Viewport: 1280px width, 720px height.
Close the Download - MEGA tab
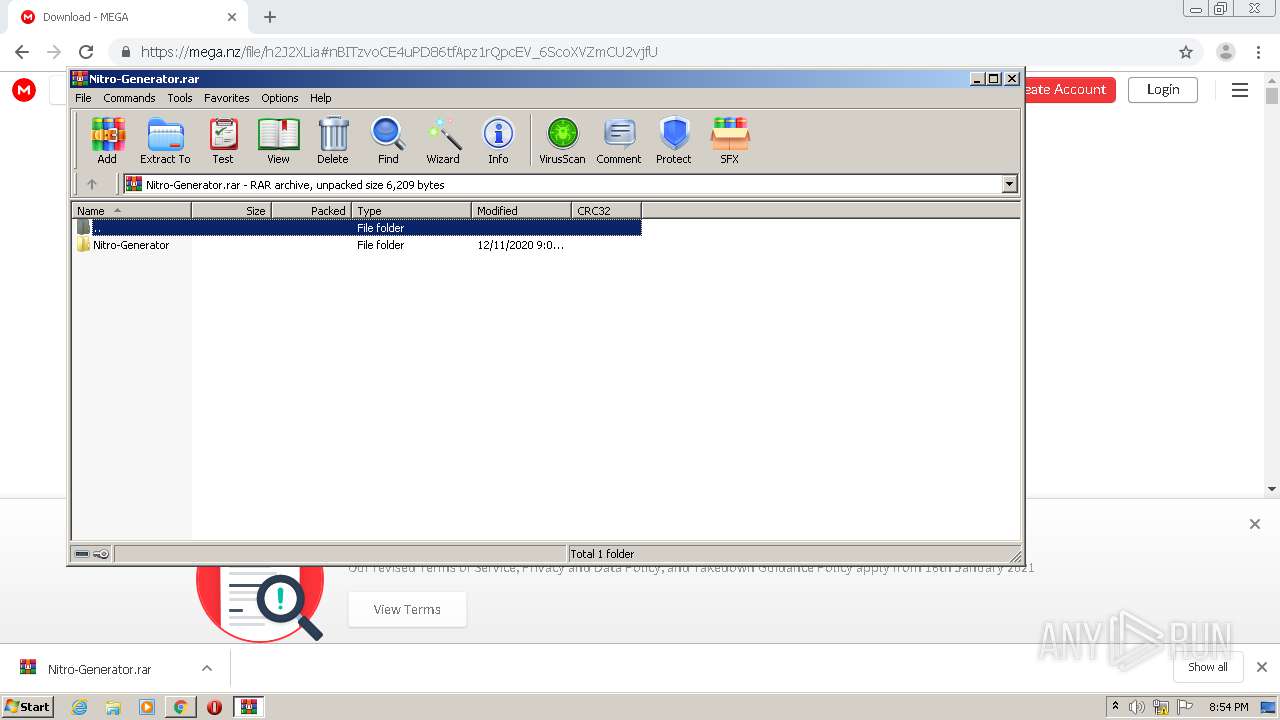pyautogui.click(x=232, y=17)
